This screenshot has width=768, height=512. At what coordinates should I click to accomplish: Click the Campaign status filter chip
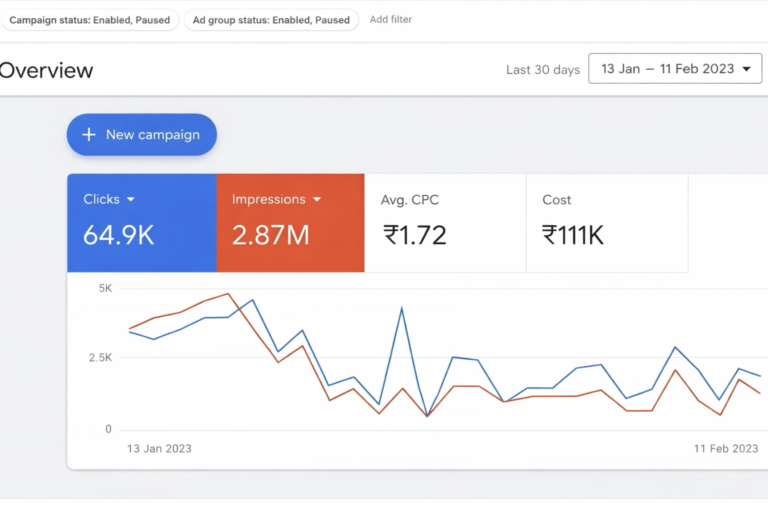click(x=90, y=20)
